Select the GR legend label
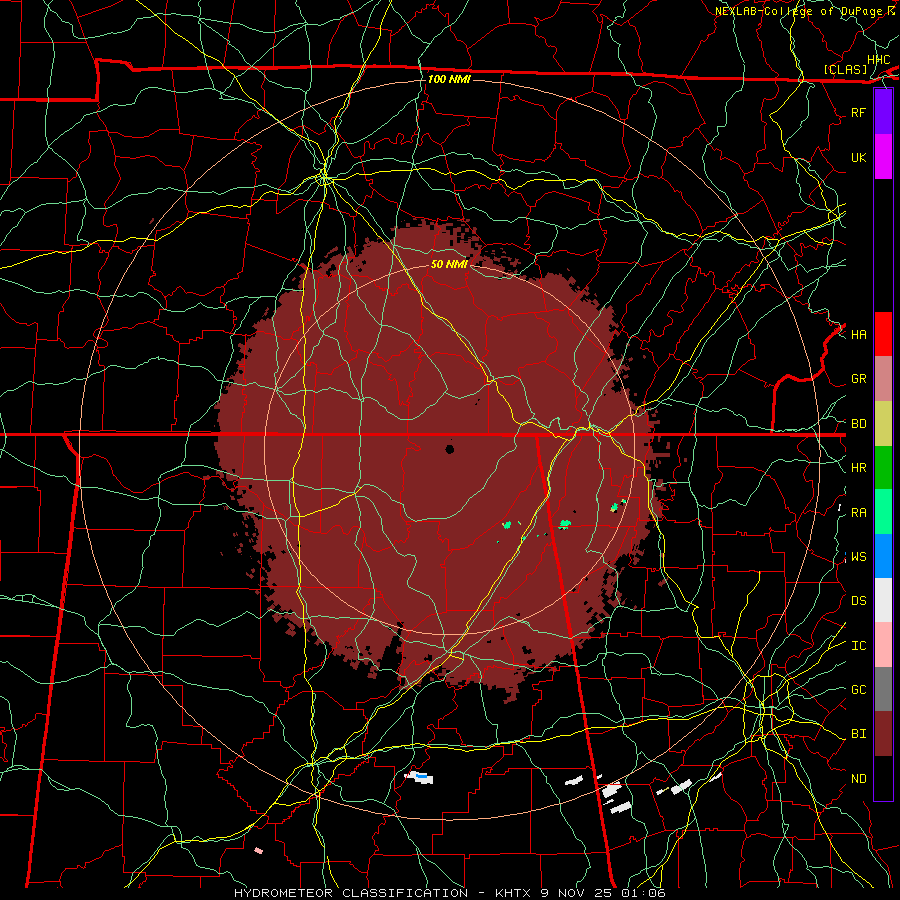This screenshot has height=900, width=900. coord(858,379)
